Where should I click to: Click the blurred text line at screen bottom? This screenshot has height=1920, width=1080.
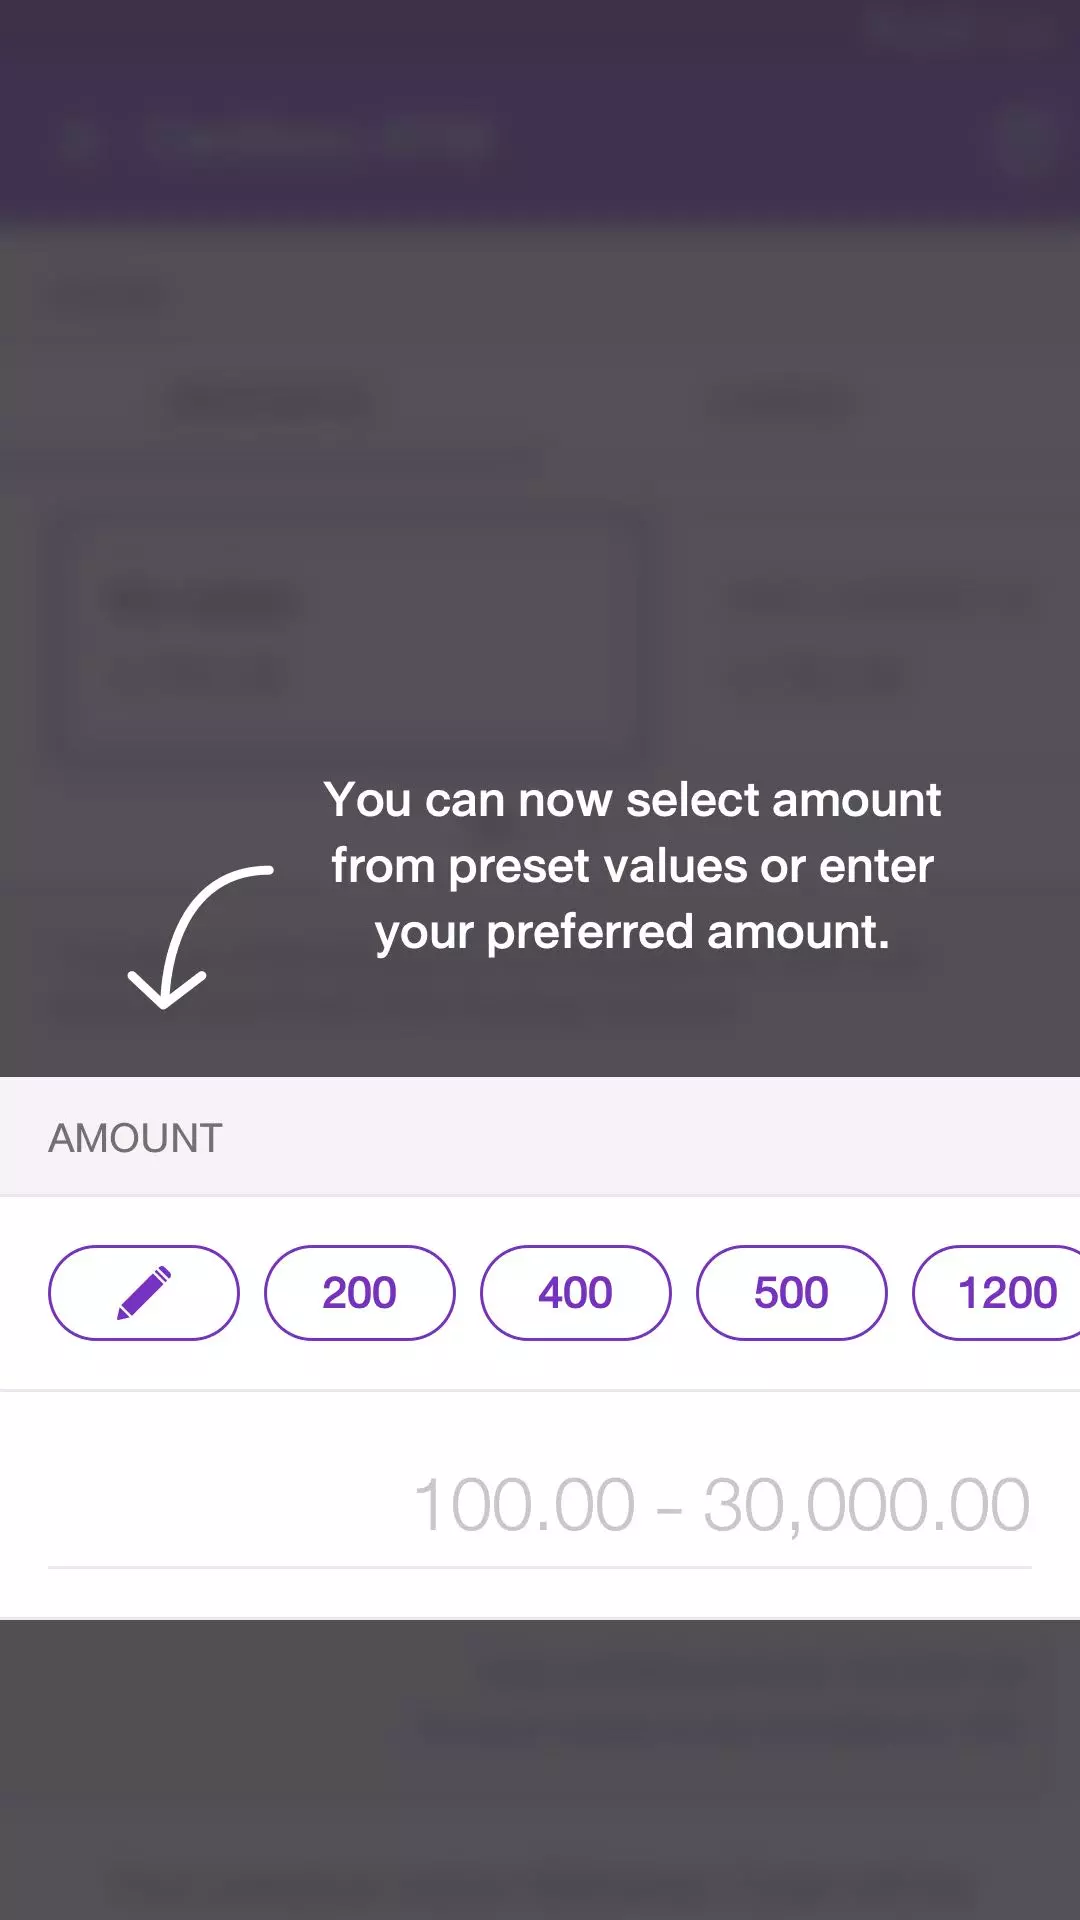point(540,1880)
